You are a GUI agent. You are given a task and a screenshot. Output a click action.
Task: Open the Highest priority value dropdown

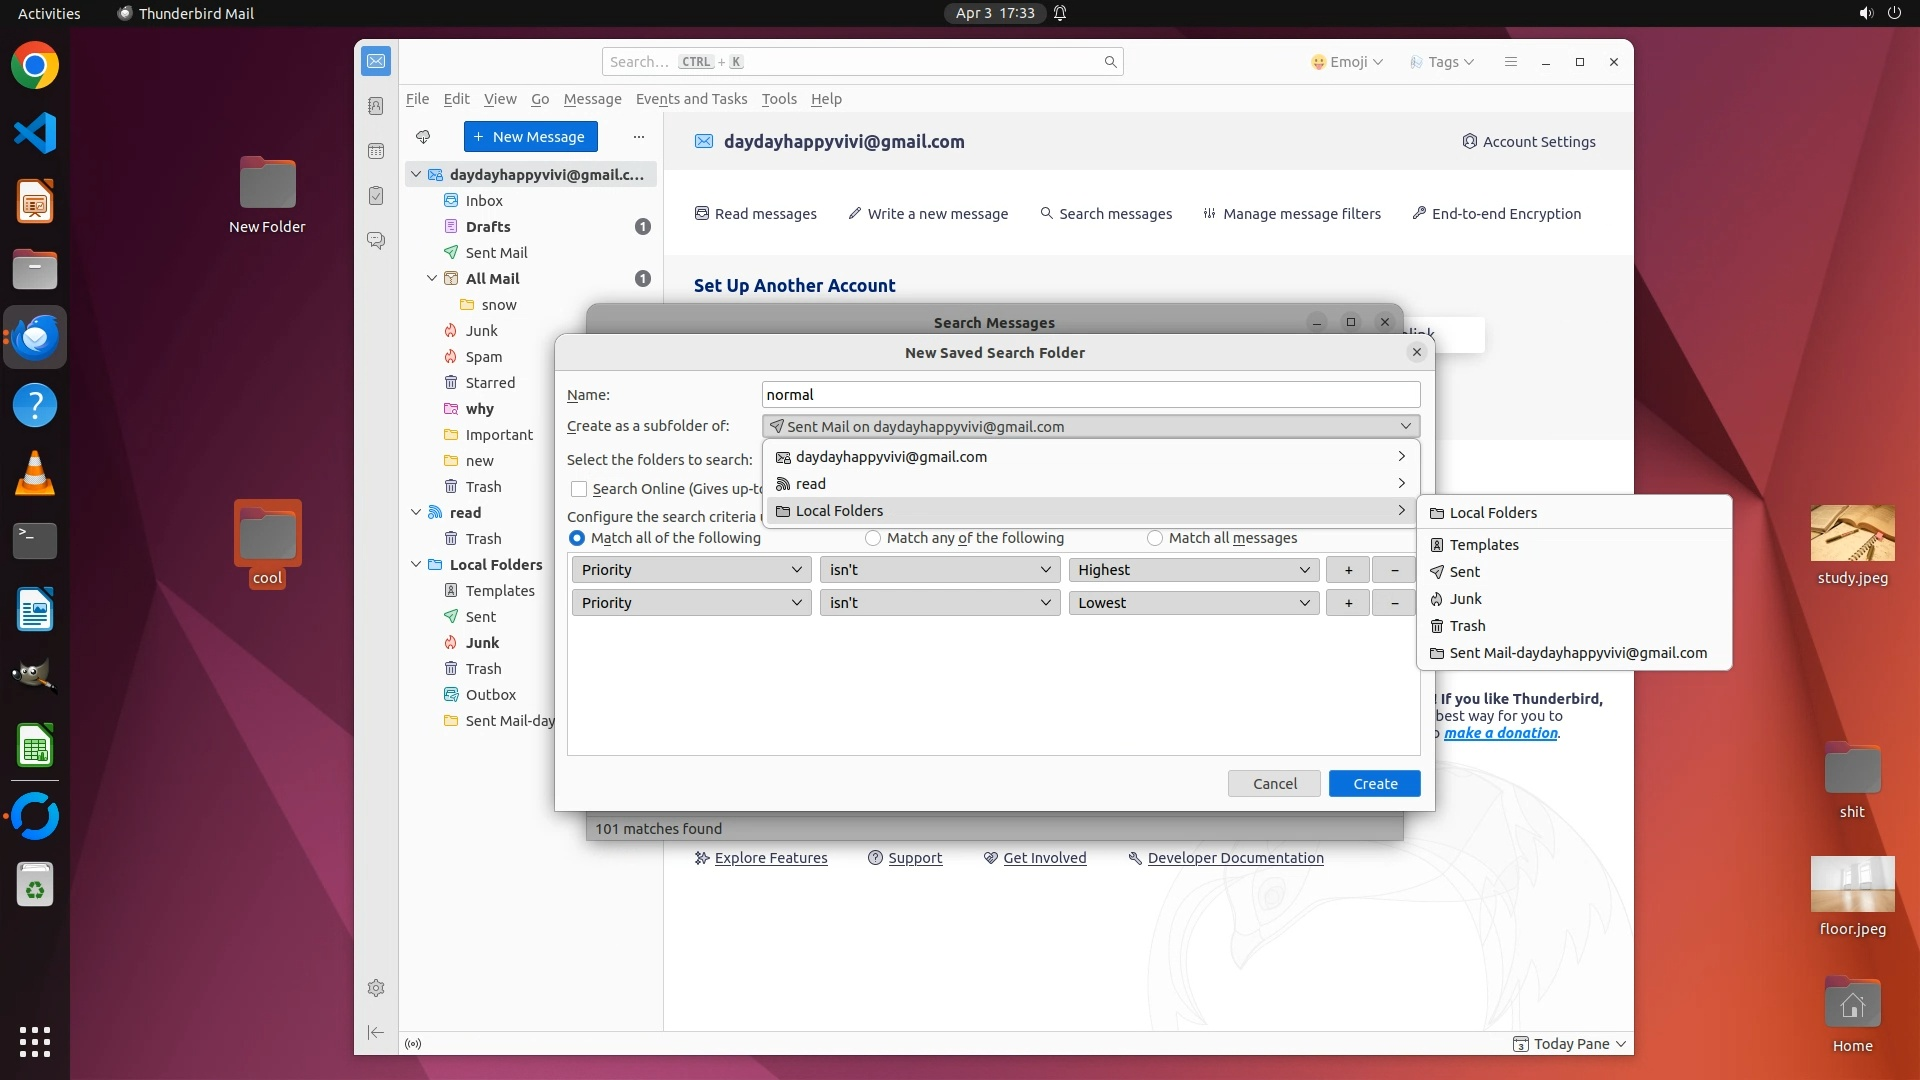1193,570
